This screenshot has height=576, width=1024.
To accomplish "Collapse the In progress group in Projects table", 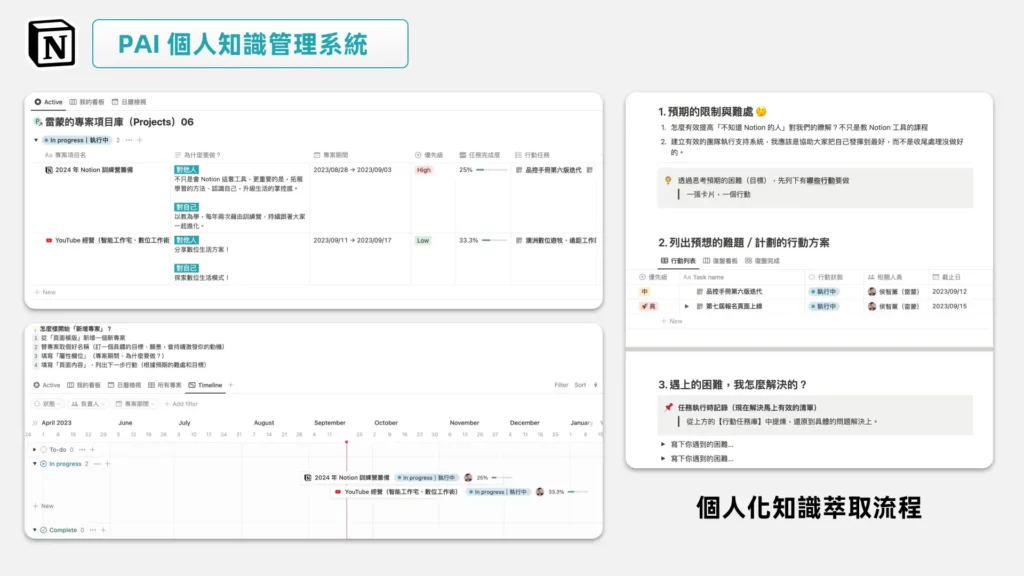I will (36, 140).
